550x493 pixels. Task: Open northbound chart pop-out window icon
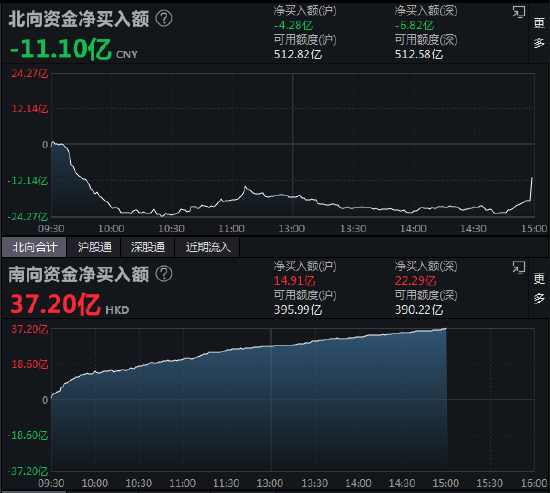[519, 12]
